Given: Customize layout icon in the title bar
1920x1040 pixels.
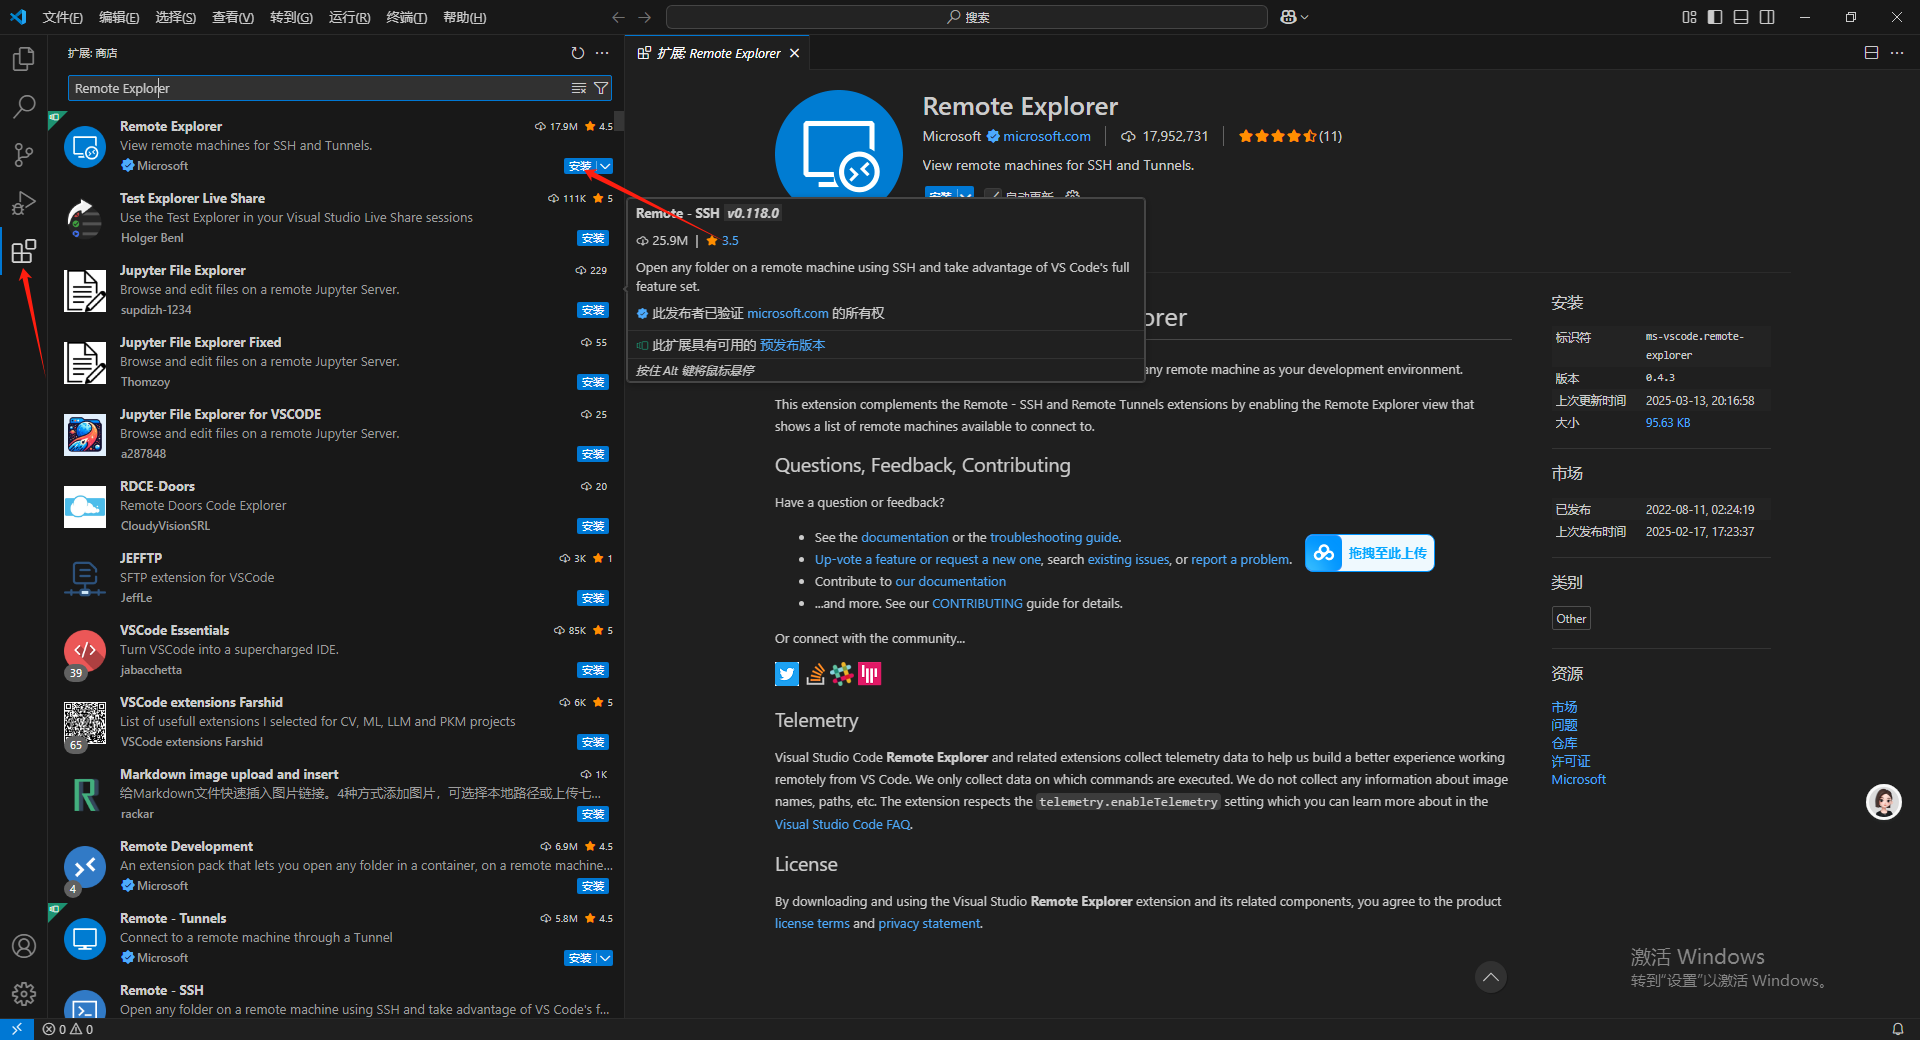Looking at the screenshot, I should (1689, 17).
